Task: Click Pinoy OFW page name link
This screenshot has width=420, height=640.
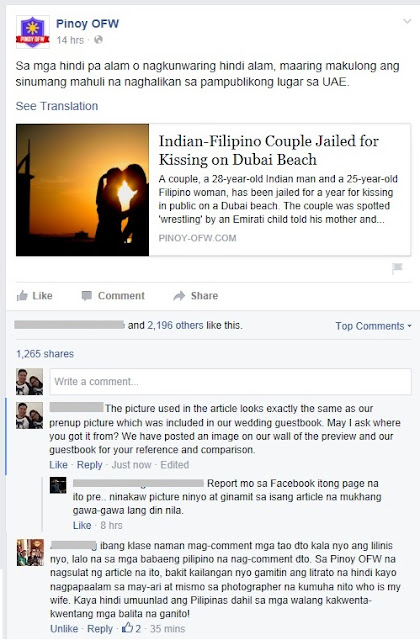Action: (87, 24)
